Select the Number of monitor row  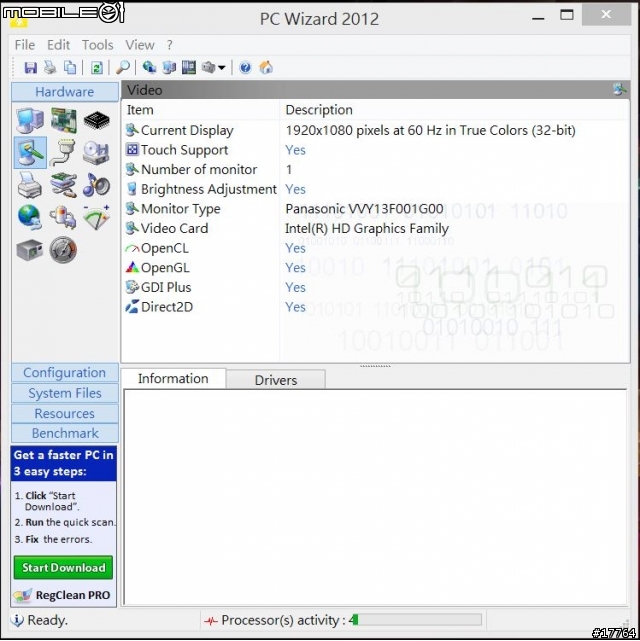[375, 170]
